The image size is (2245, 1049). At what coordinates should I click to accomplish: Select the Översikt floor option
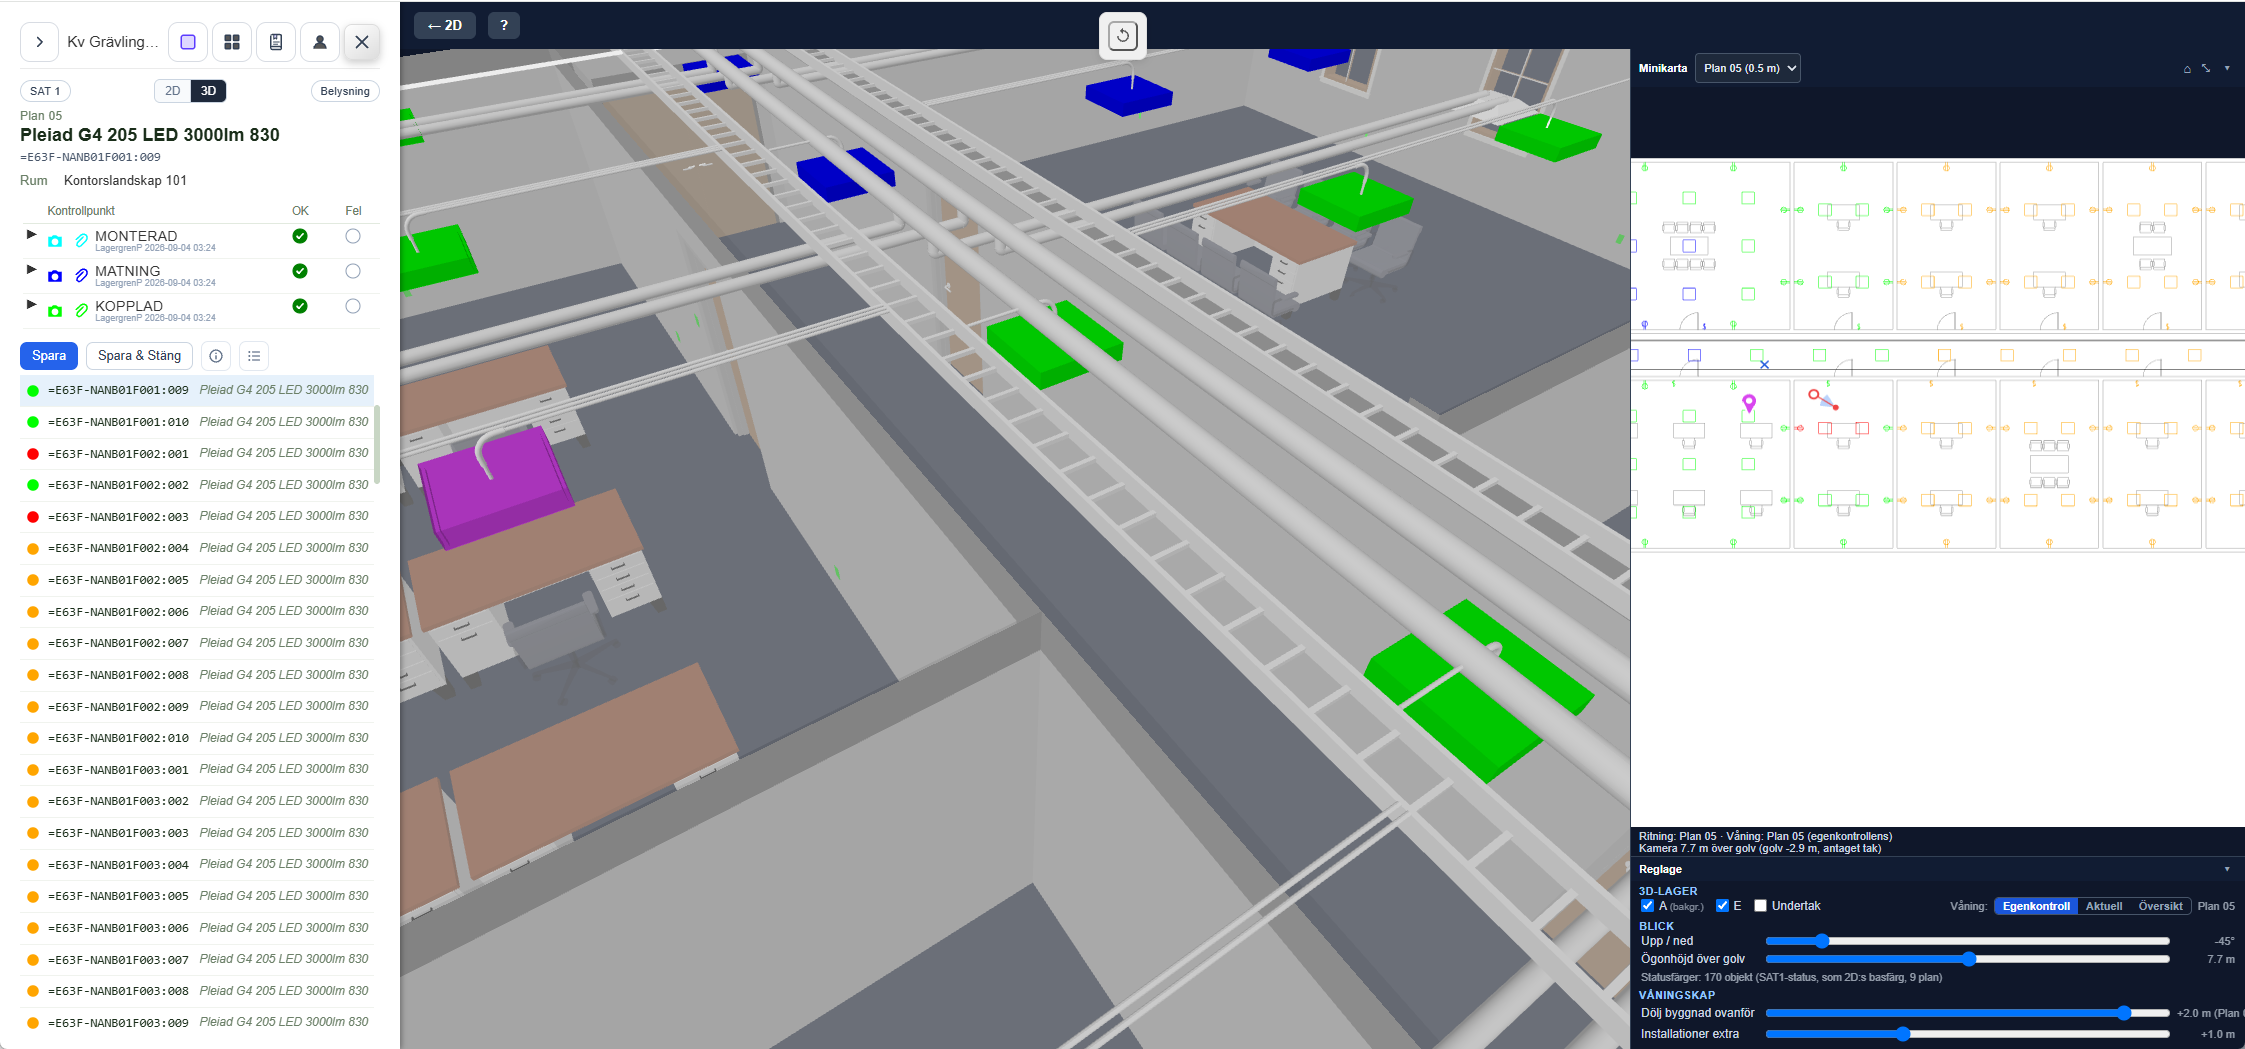click(x=2160, y=906)
